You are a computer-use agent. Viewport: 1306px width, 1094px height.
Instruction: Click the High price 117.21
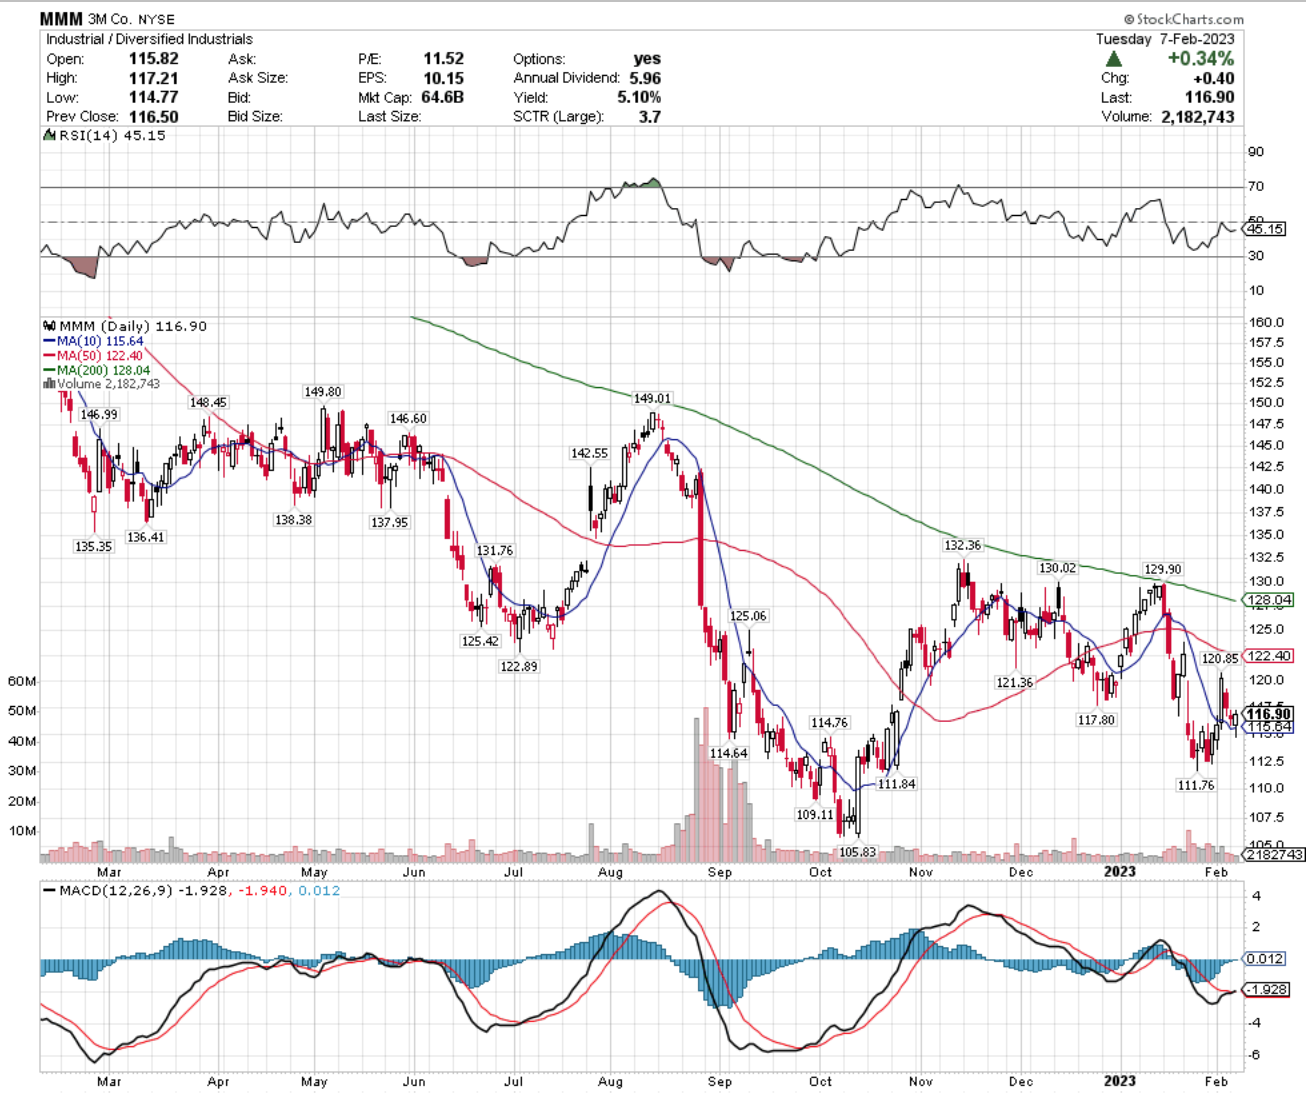(x=154, y=78)
